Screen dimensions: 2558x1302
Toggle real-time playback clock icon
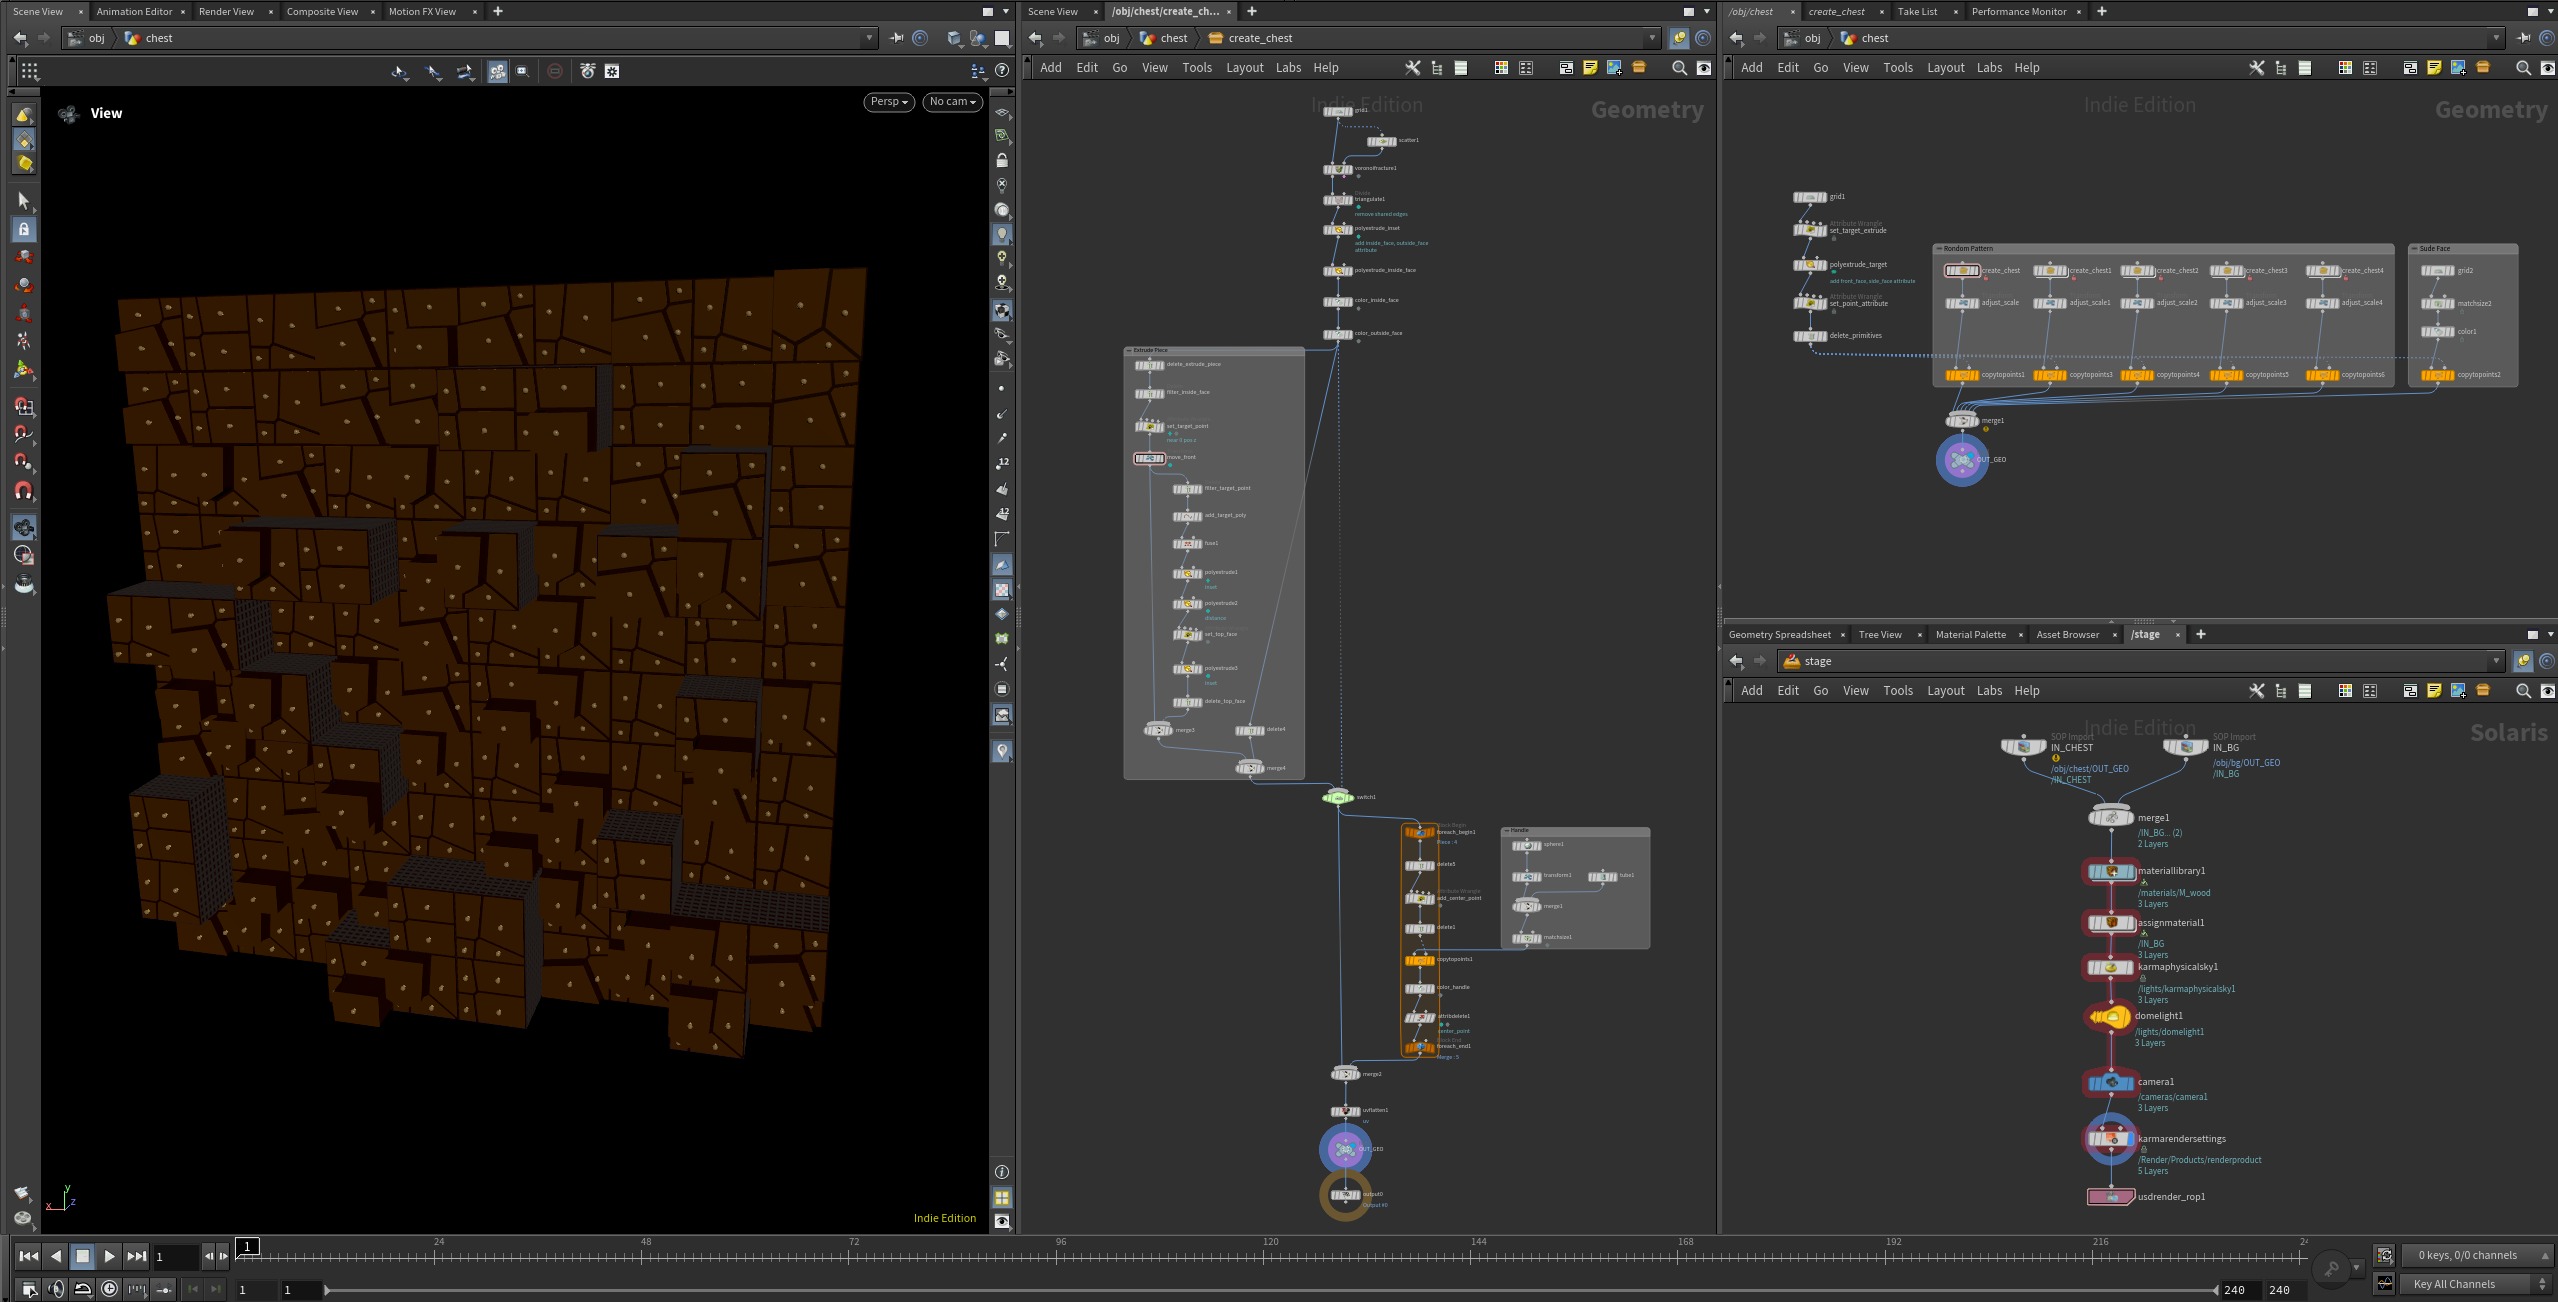pos(110,1289)
